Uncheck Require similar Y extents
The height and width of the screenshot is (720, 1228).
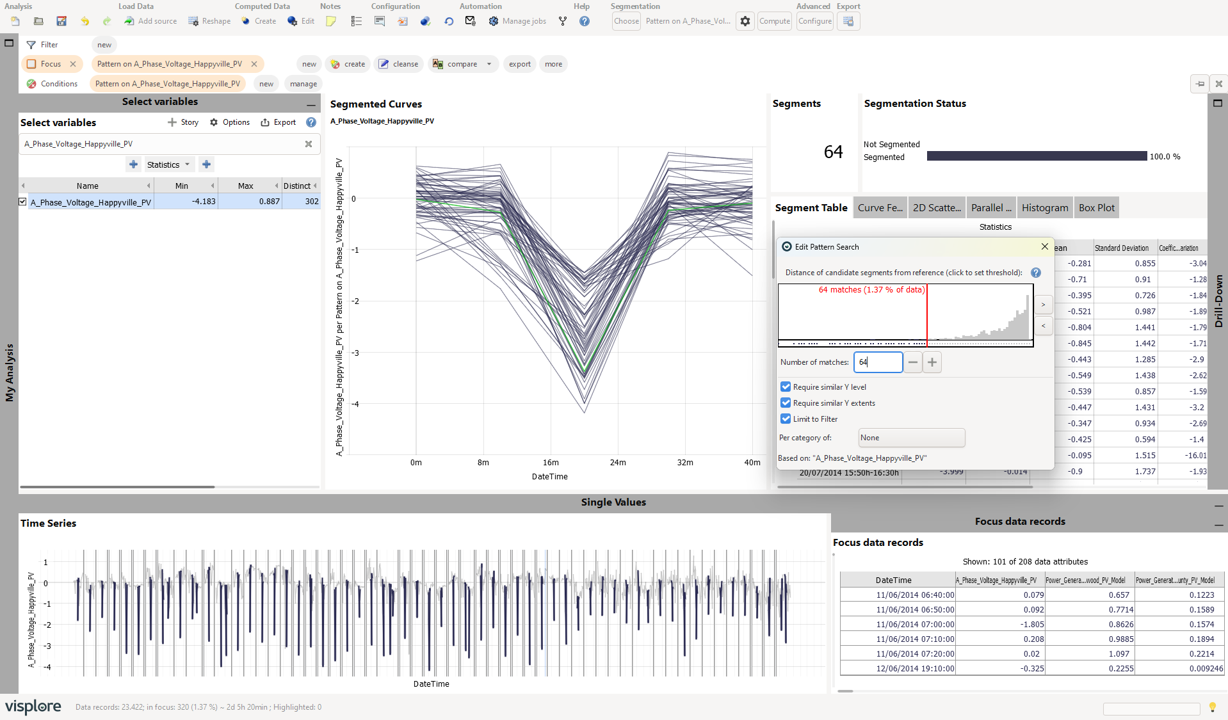tap(785, 403)
